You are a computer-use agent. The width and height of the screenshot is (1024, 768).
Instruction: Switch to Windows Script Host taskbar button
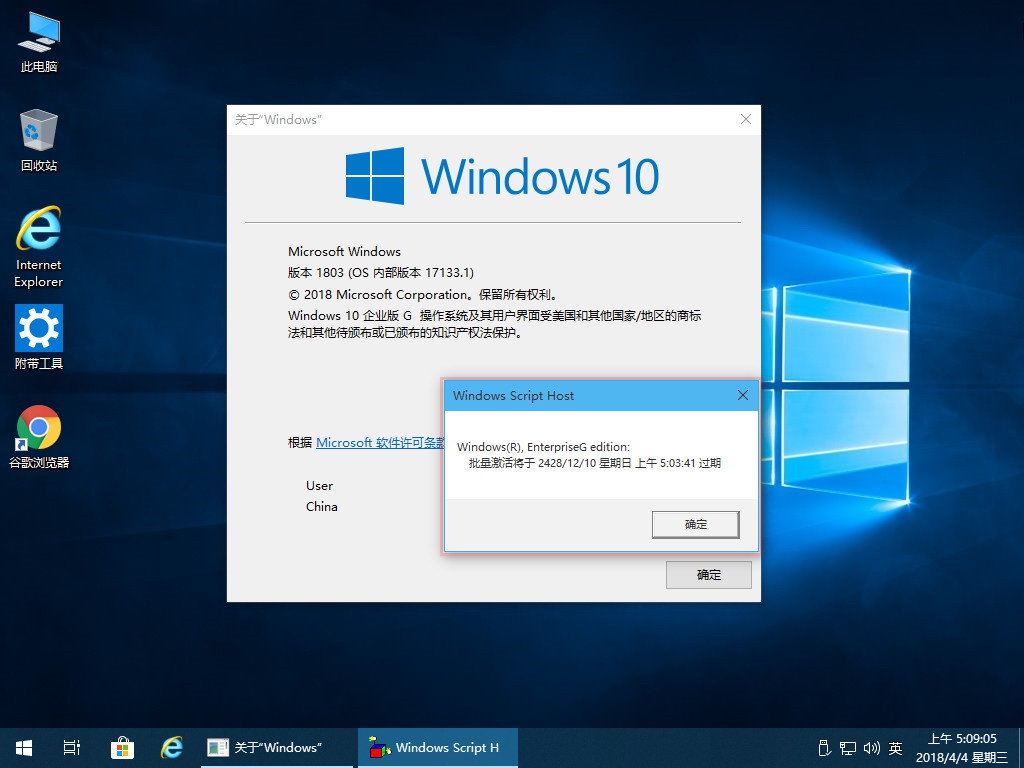(438, 748)
